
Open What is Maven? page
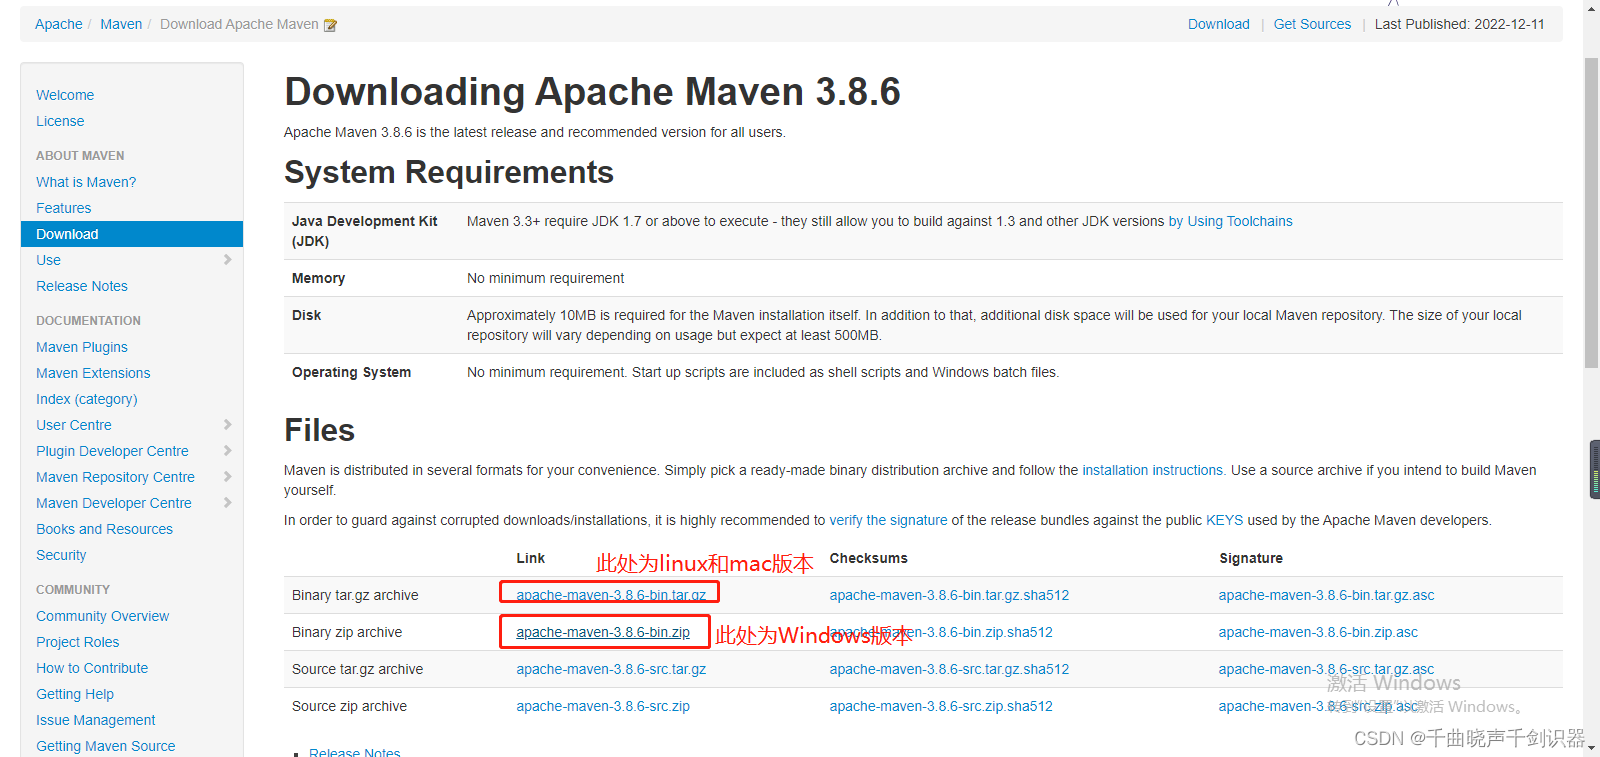86,182
